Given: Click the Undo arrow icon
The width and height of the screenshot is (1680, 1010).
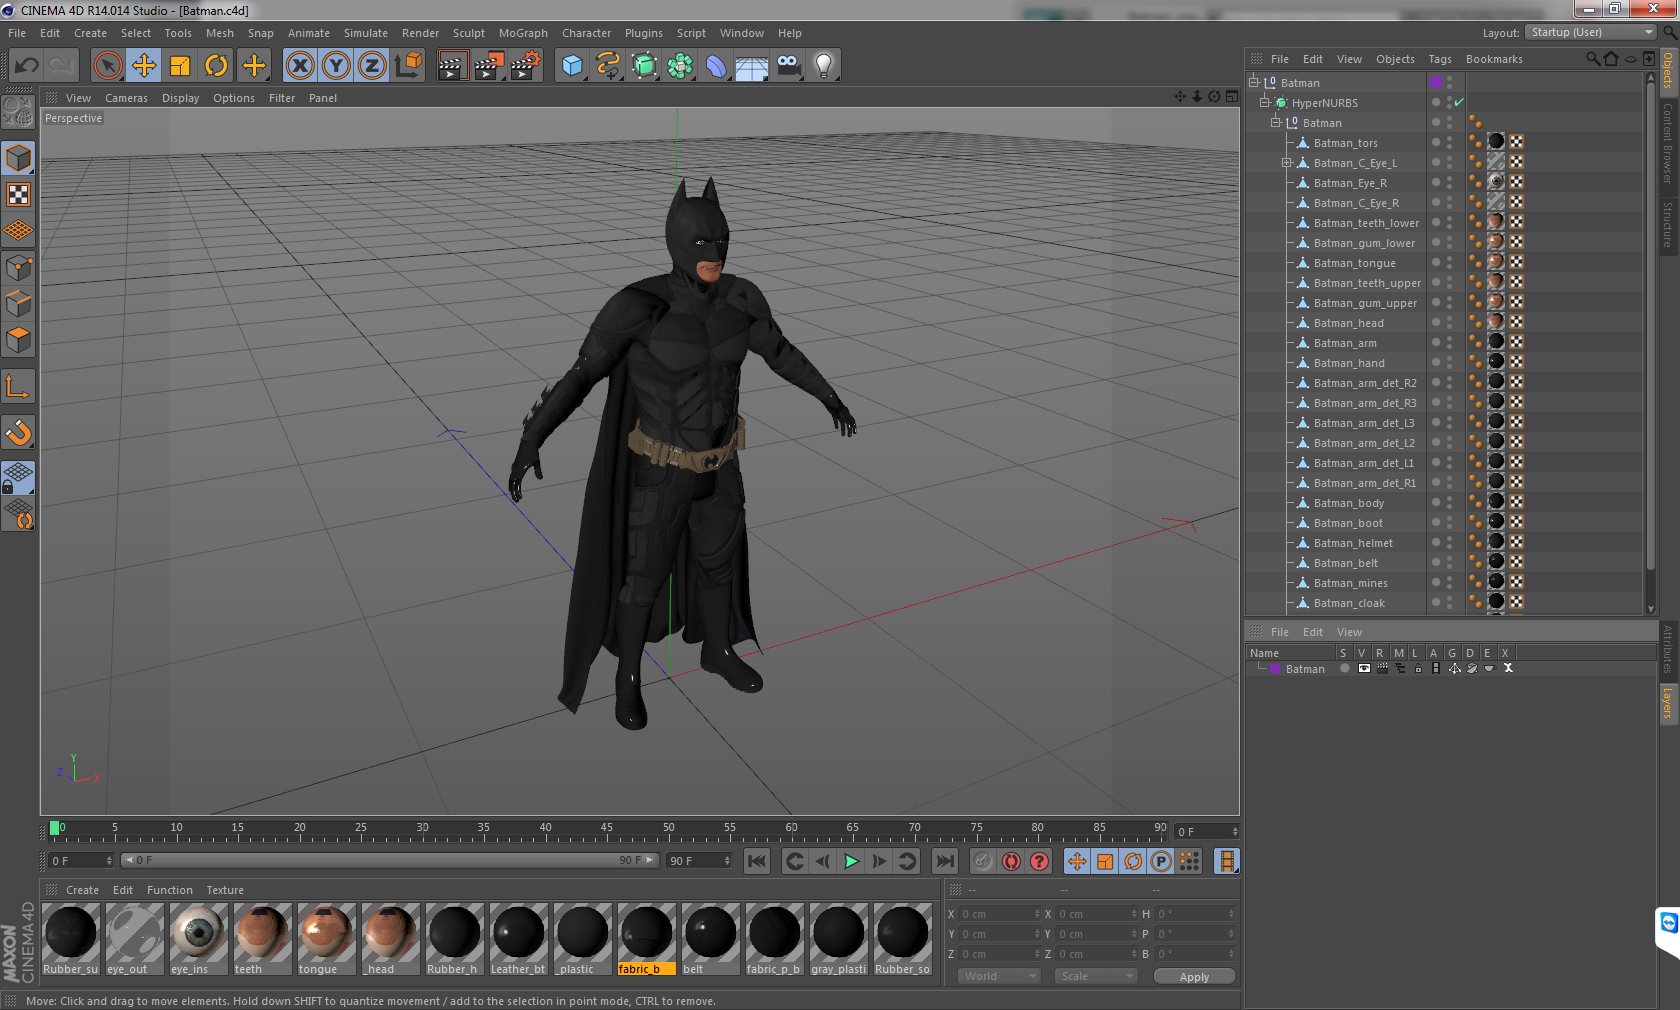Looking at the screenshot, I should 26,66.
